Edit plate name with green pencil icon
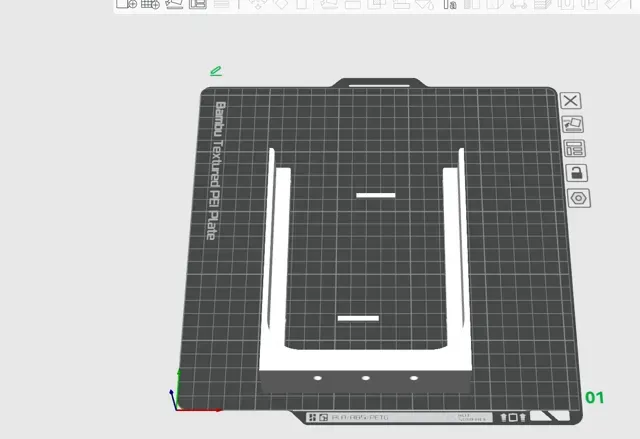The height and width of the screenshot is (439, 640). (x=216, y=71)
